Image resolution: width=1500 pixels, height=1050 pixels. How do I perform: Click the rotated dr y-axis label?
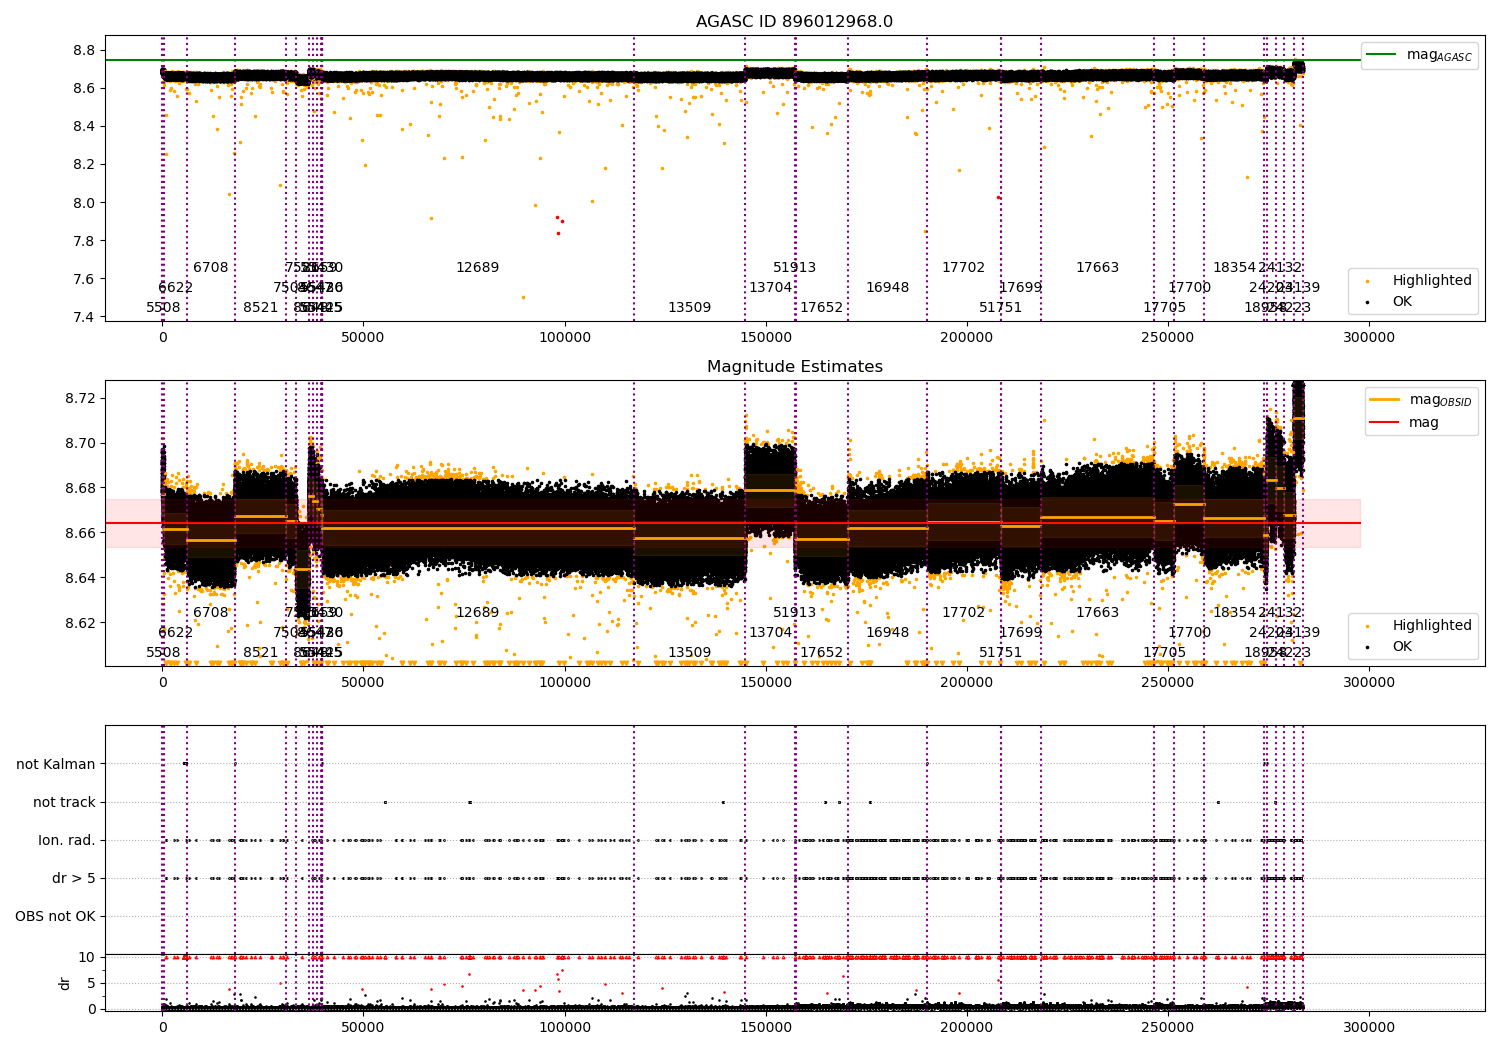click(x=65, y=983)
